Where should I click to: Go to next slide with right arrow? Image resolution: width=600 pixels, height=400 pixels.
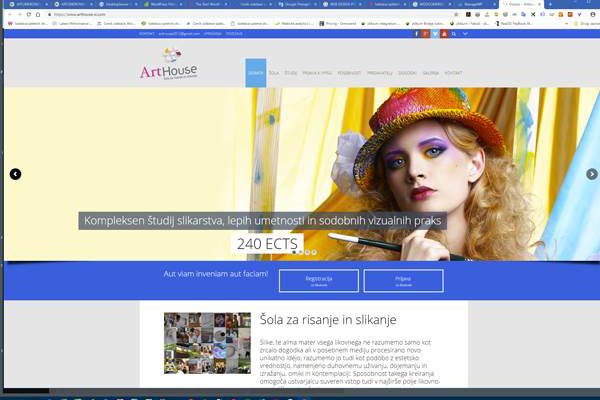592,174
